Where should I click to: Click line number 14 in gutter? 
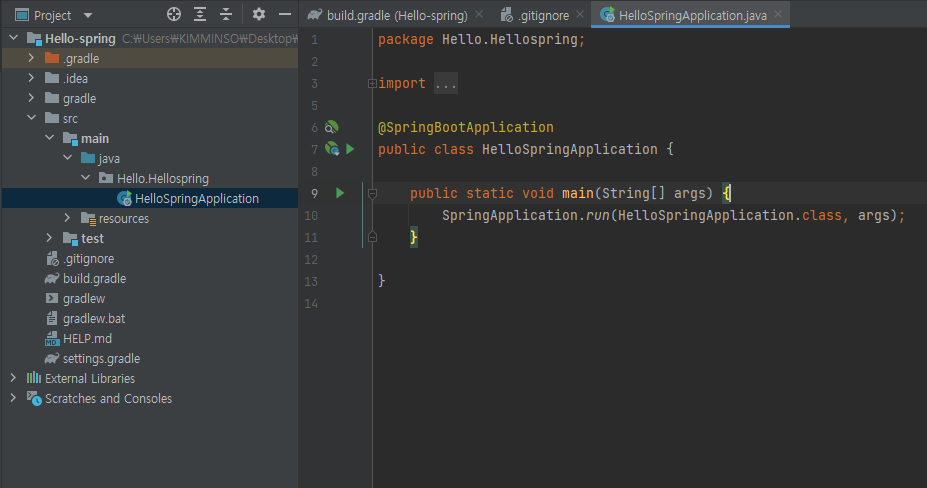(x=311, y=303)
